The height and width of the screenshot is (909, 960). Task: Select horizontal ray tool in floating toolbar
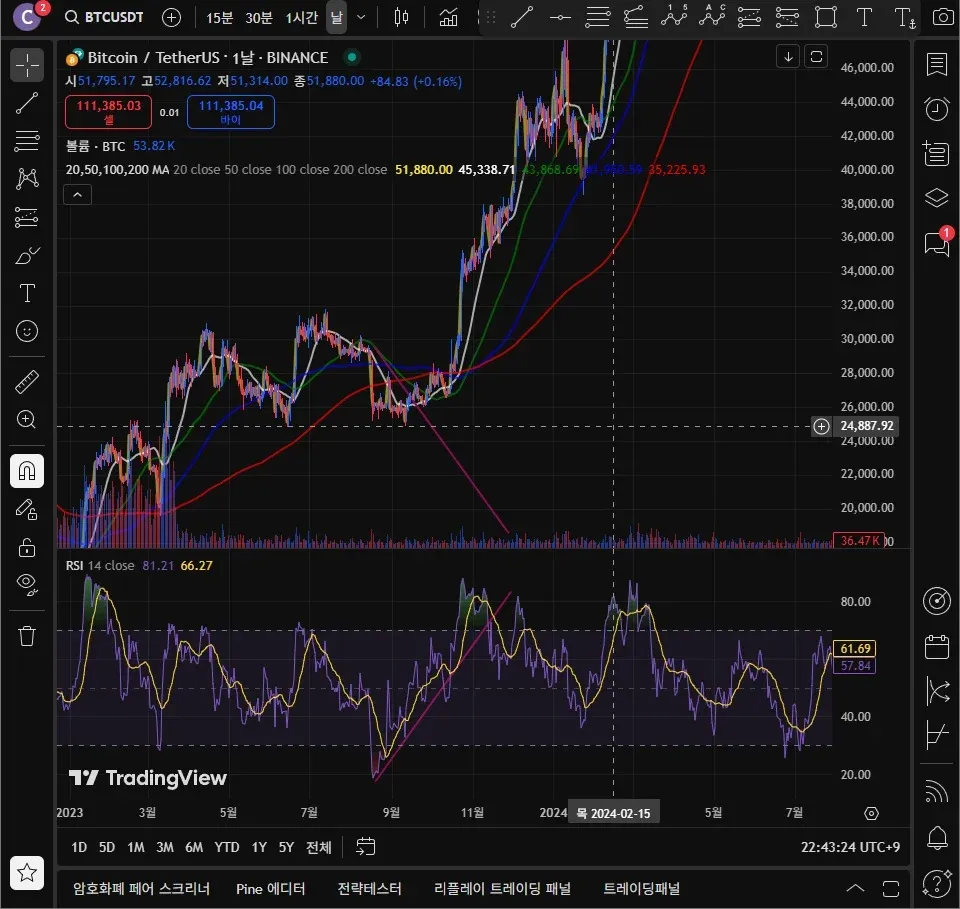(x=560, y=18)
